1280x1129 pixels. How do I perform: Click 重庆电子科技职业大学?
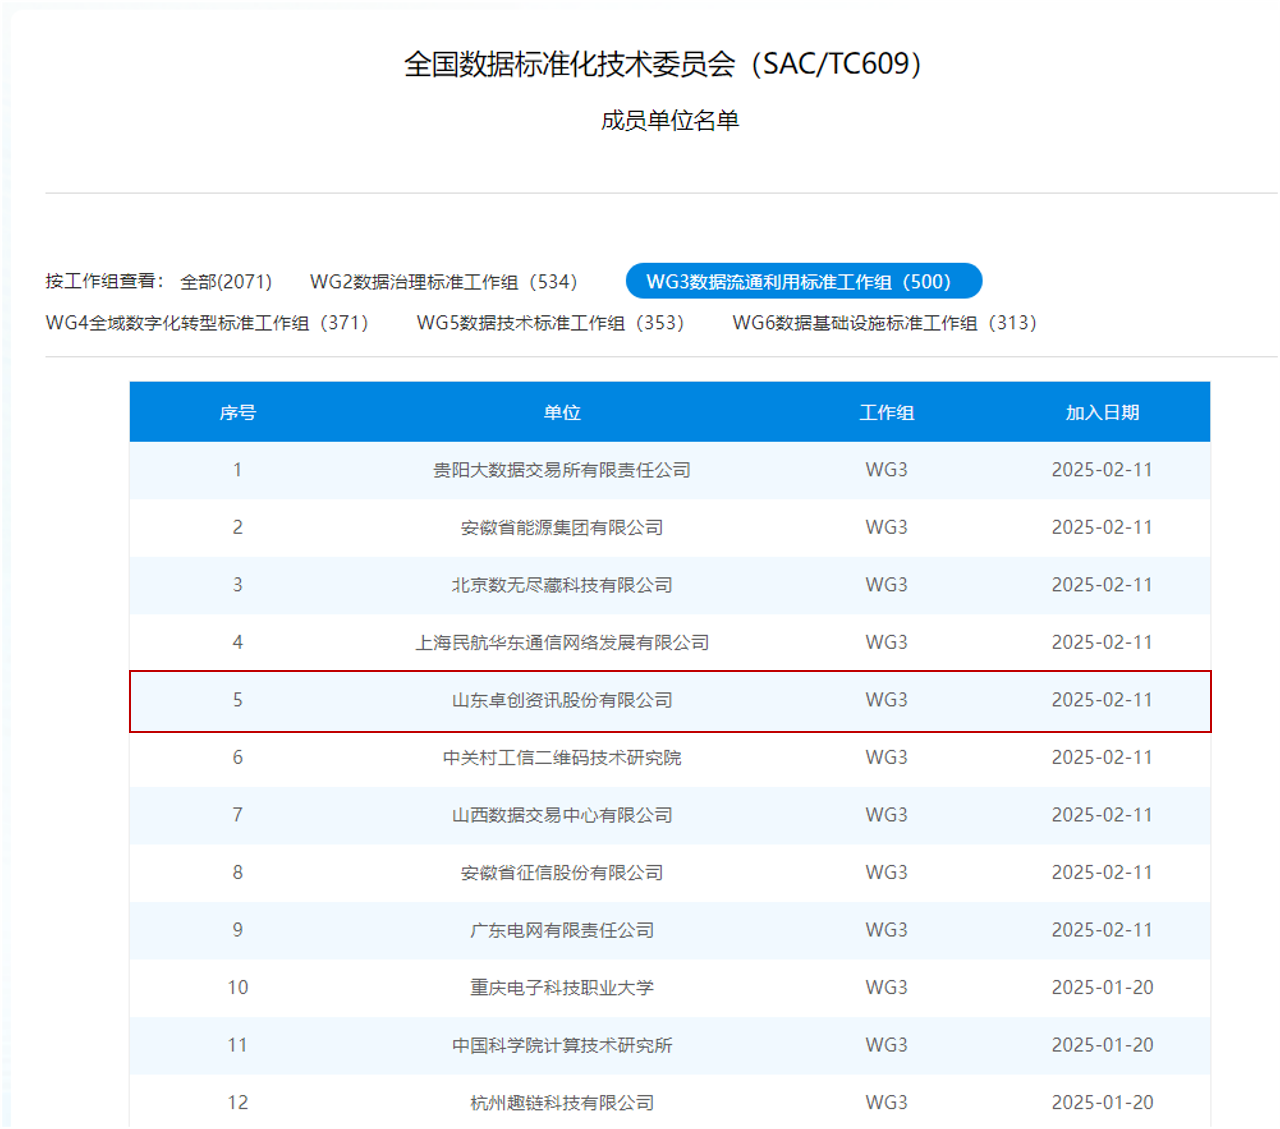pyautogui.click(x=562, y=988)
